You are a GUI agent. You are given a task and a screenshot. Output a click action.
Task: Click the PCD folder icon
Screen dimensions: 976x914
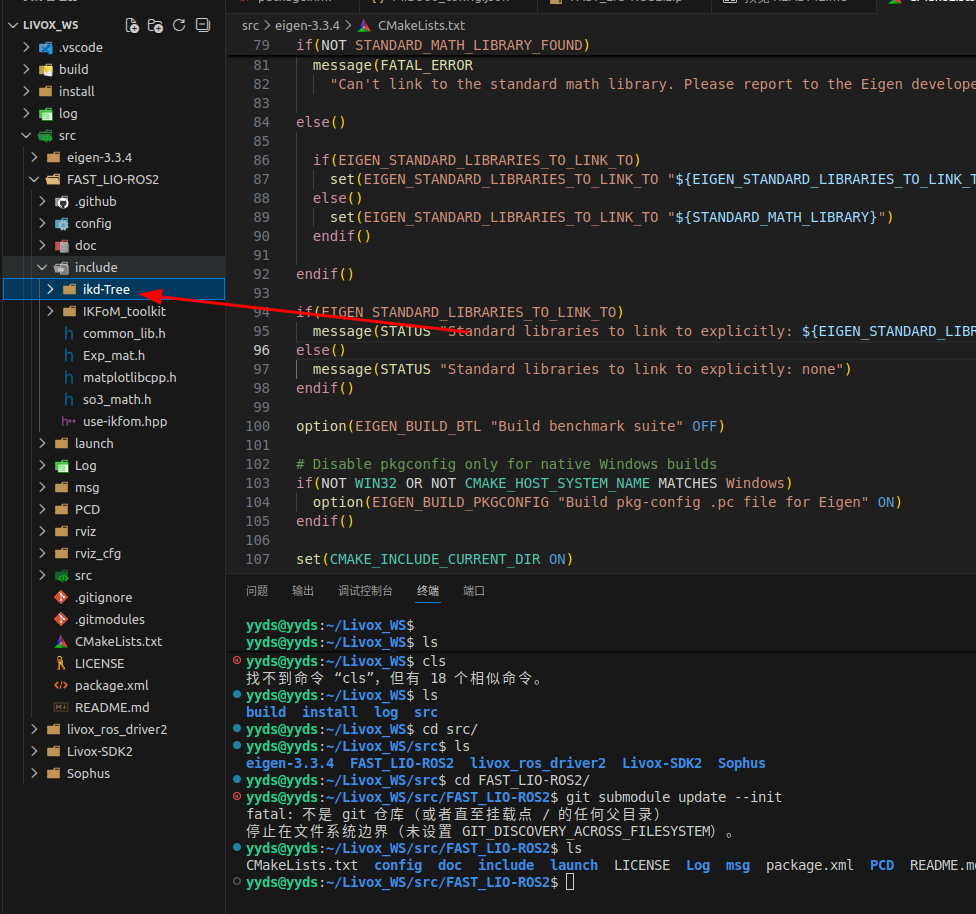pyautogui.click(x=62, y=509)
